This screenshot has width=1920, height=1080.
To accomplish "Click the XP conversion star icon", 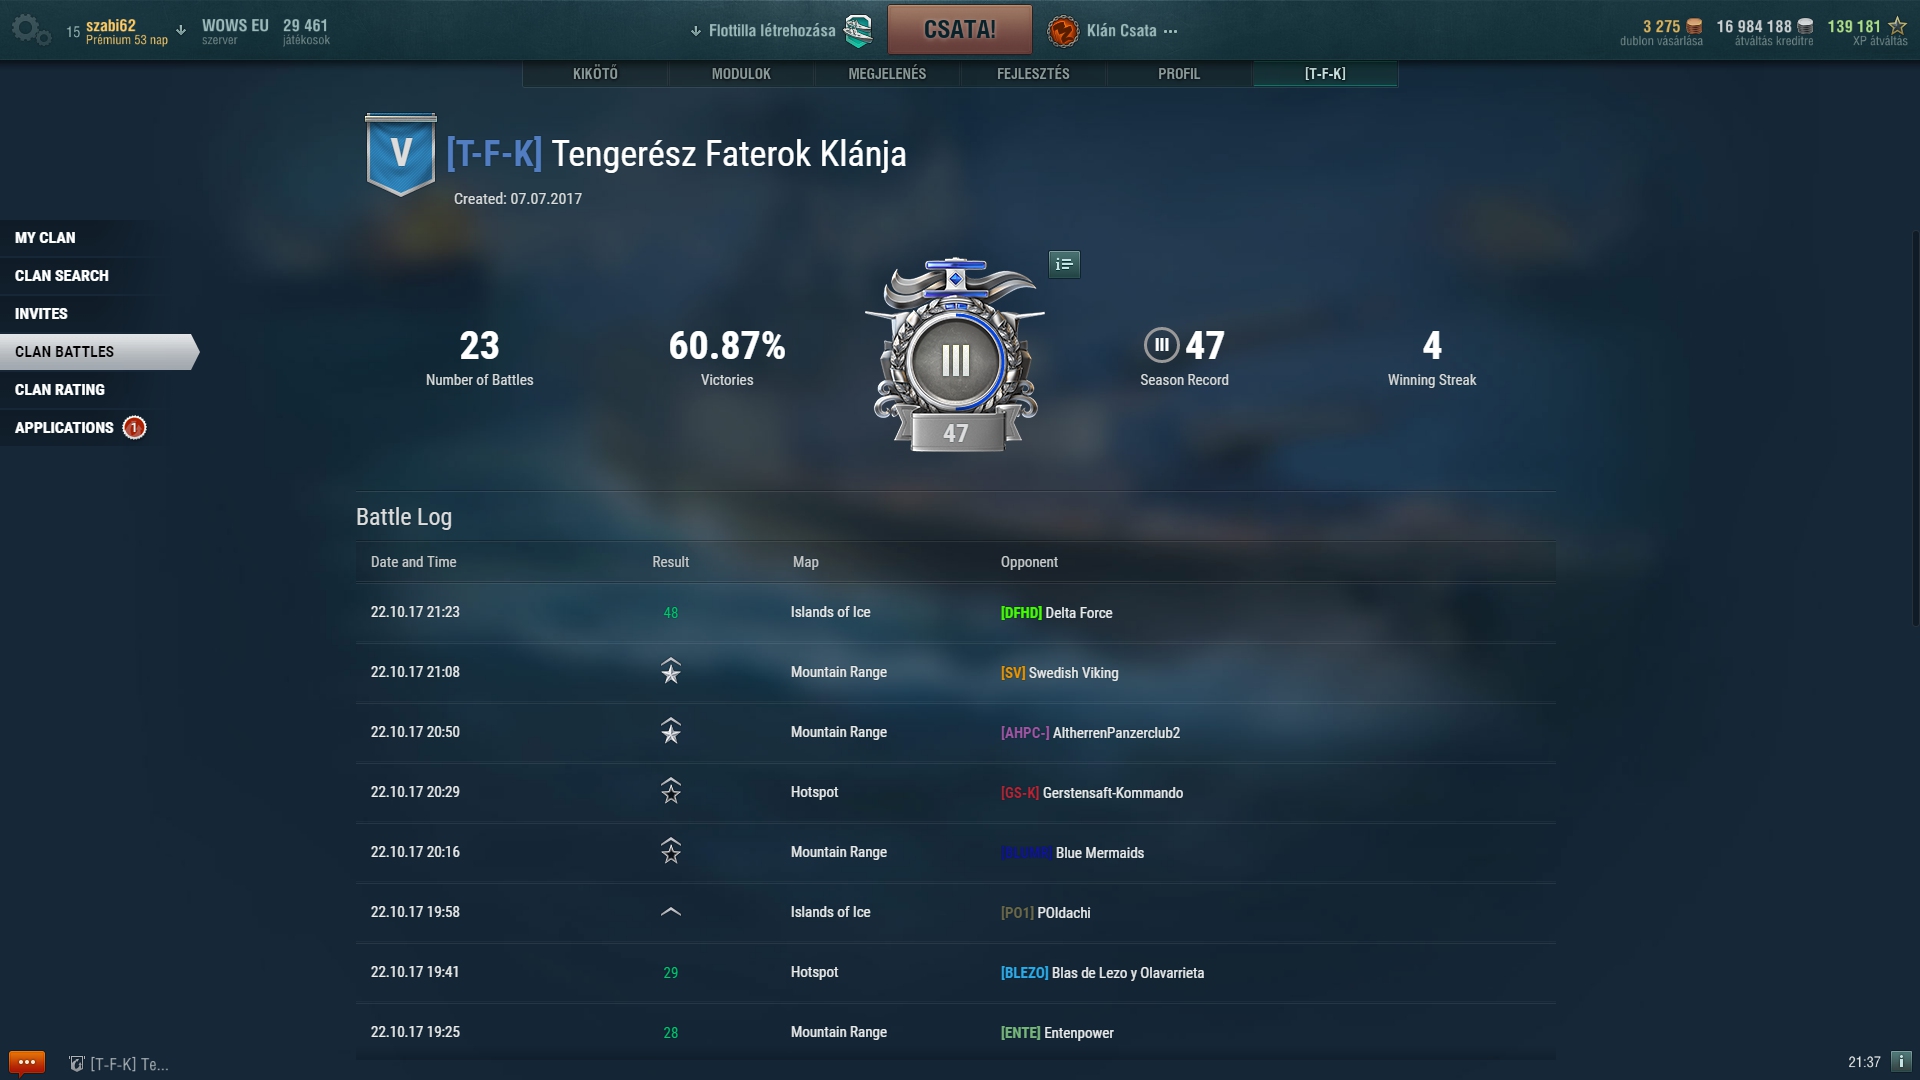I will click(1897, 26).
